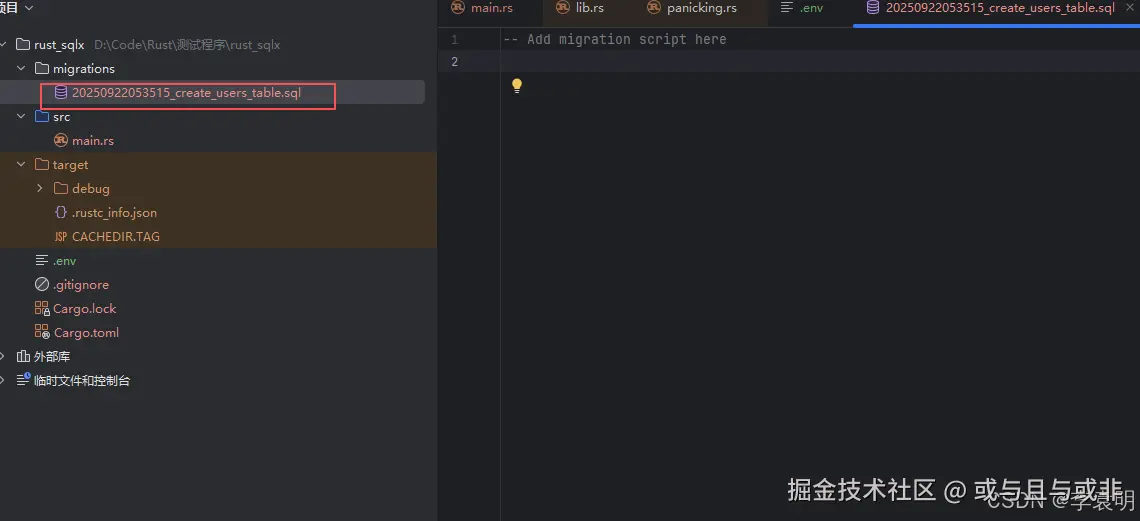
Task: Click the ignore icon beside .gitignore
Action: (41, 284)
